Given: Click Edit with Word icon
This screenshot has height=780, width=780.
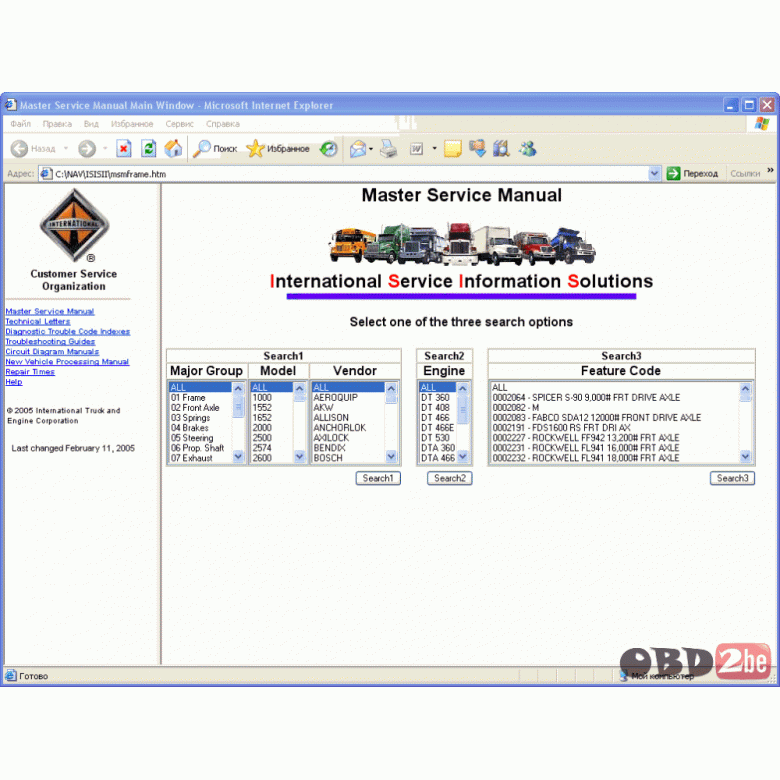Looking at the screenshot, I should tap(416, 148).
